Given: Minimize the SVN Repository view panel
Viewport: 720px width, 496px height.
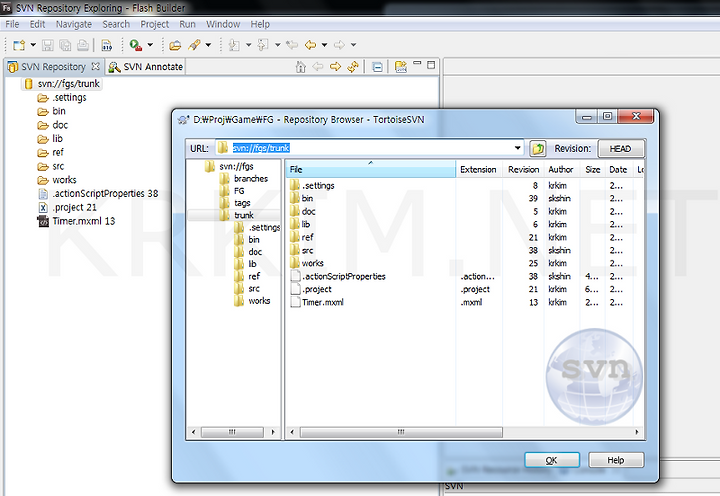Looking at the screenshot, I should (417, 63).
